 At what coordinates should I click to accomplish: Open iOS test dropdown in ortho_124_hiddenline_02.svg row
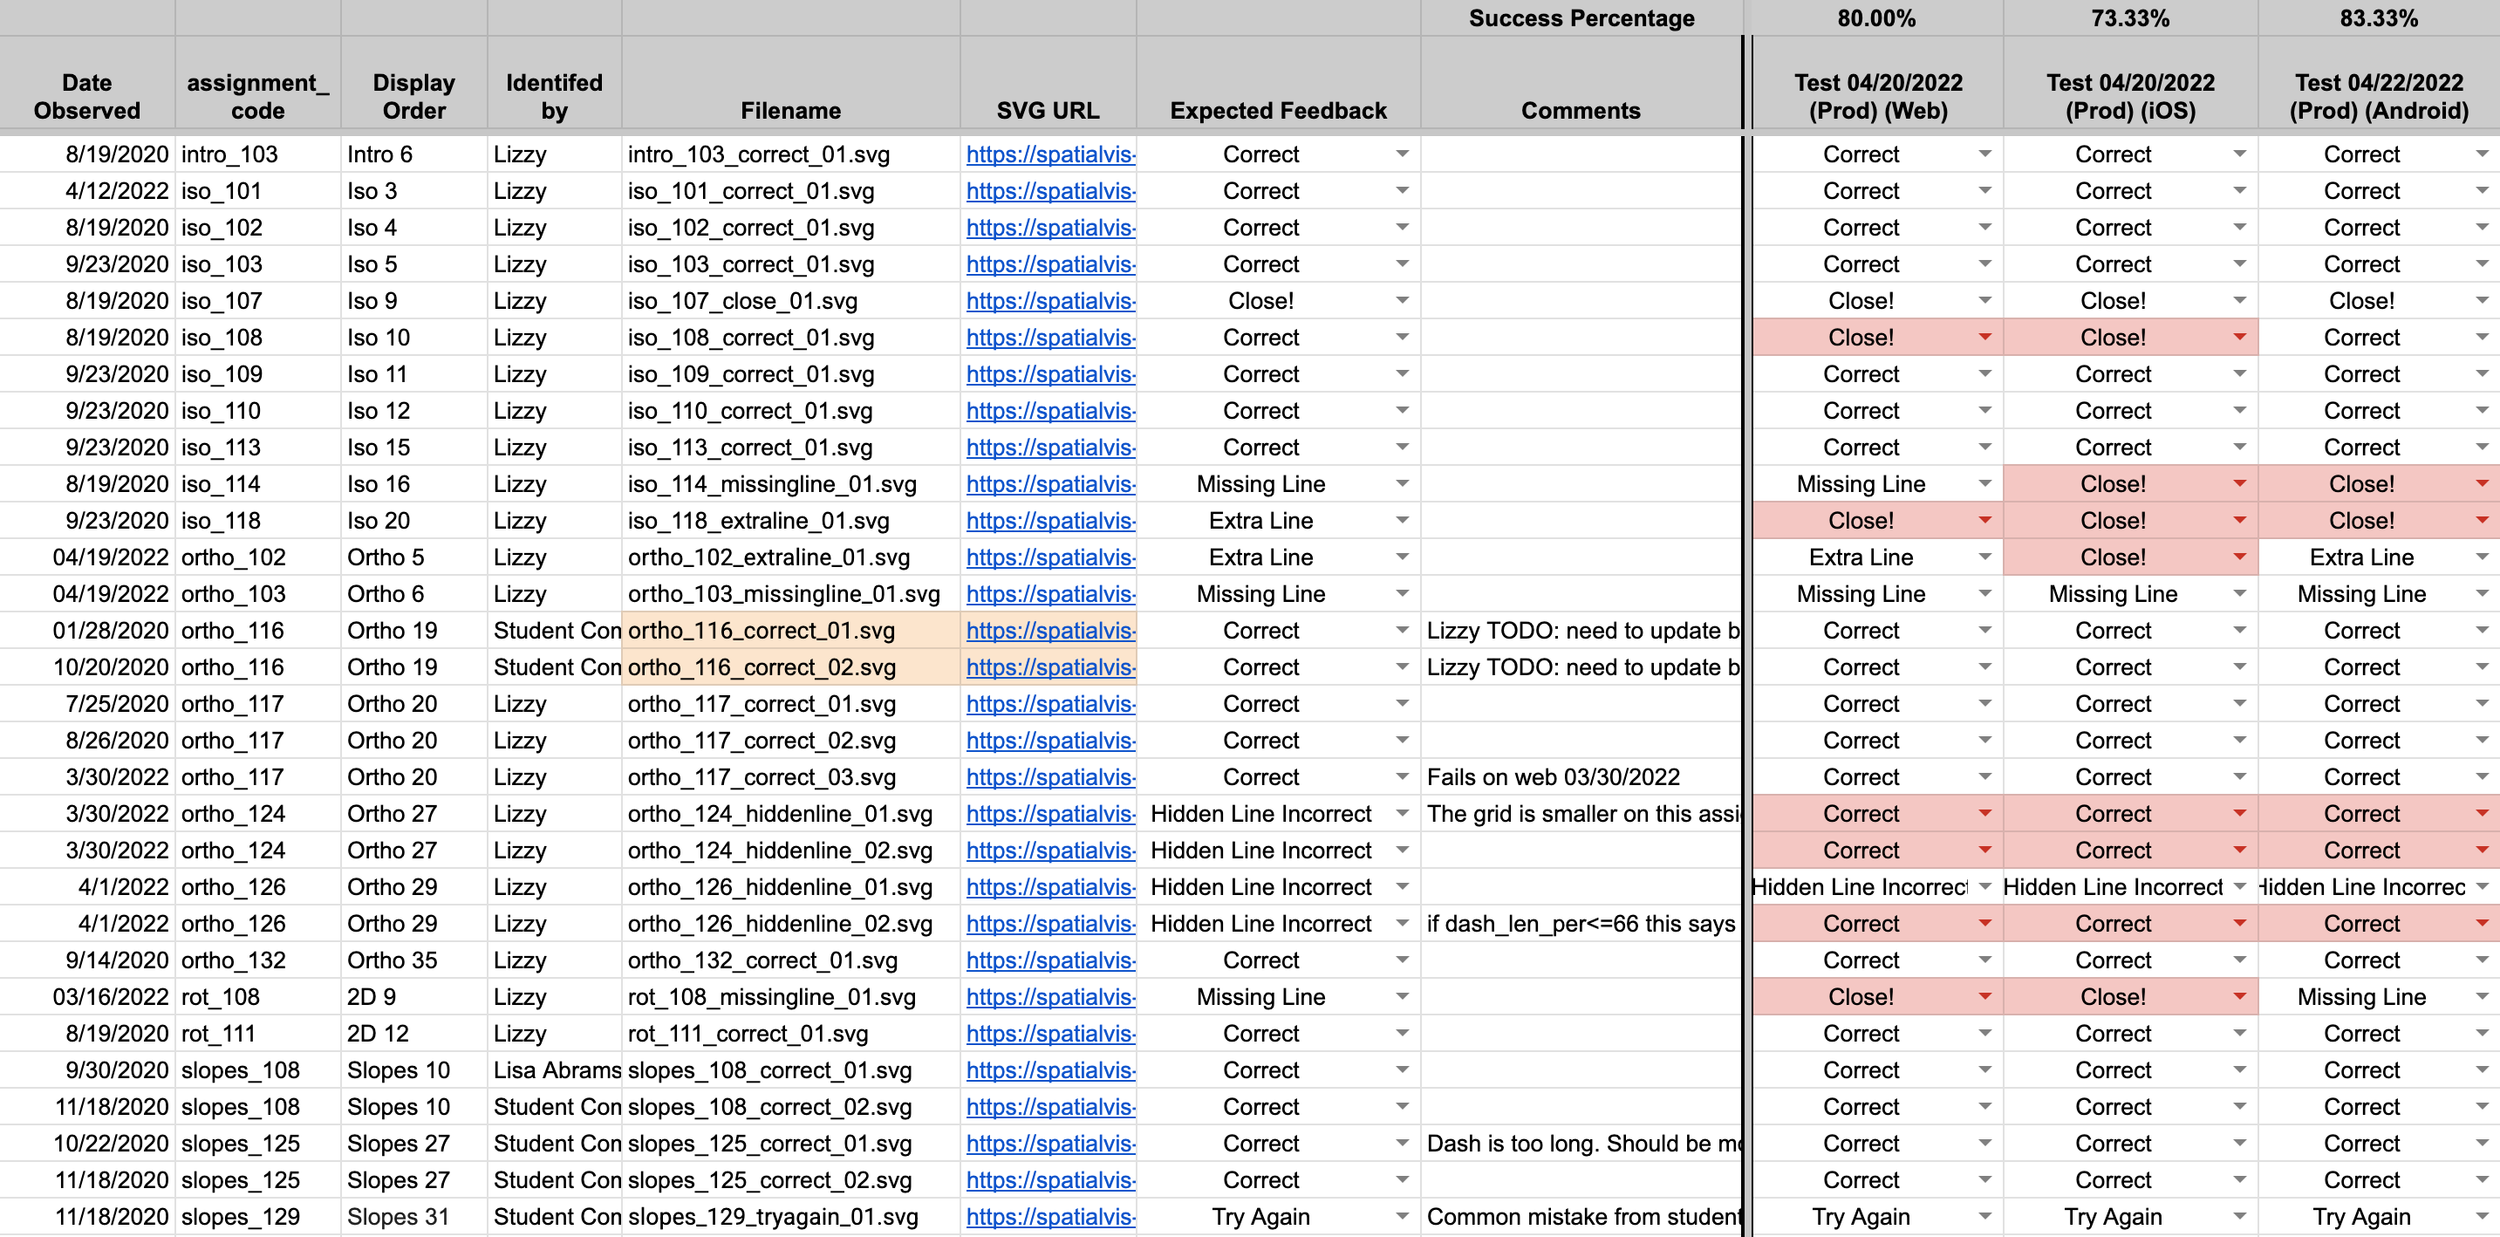coord(2240,851)
